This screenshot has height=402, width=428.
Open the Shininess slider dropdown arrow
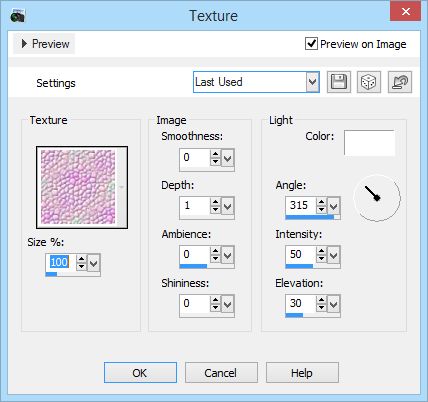pos(227,304)
